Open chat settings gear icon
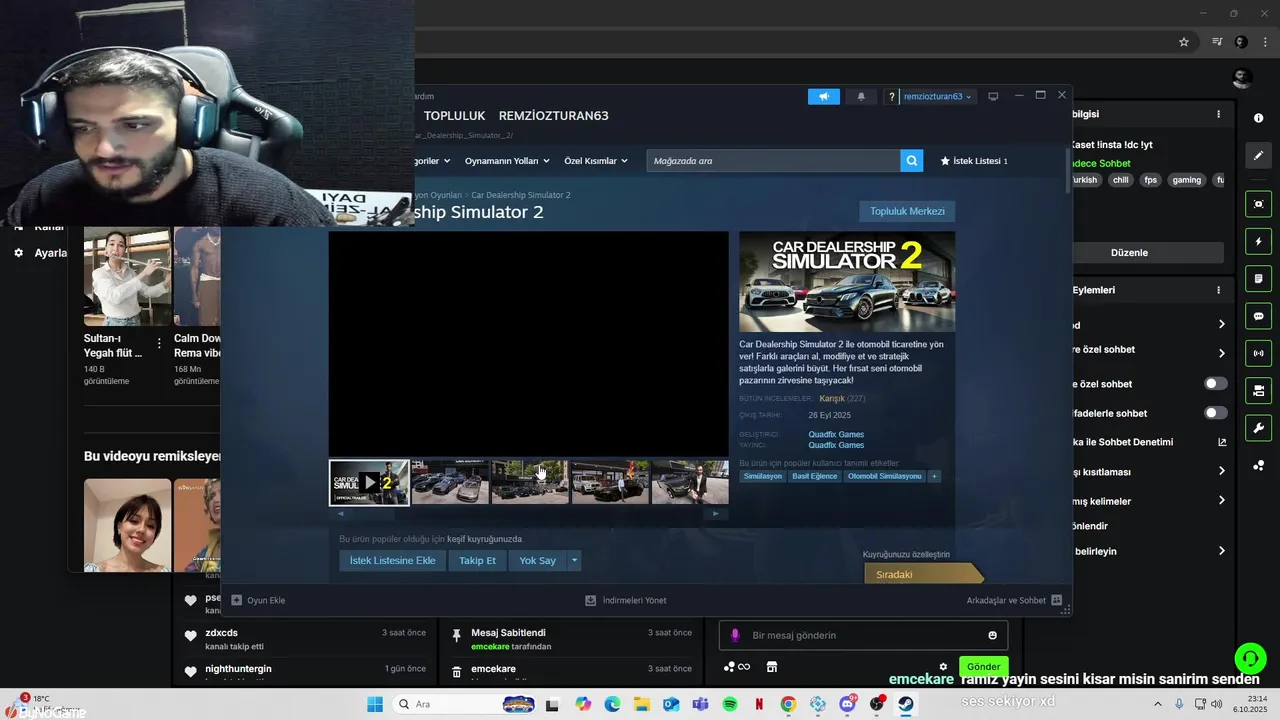 click(943, 667)
